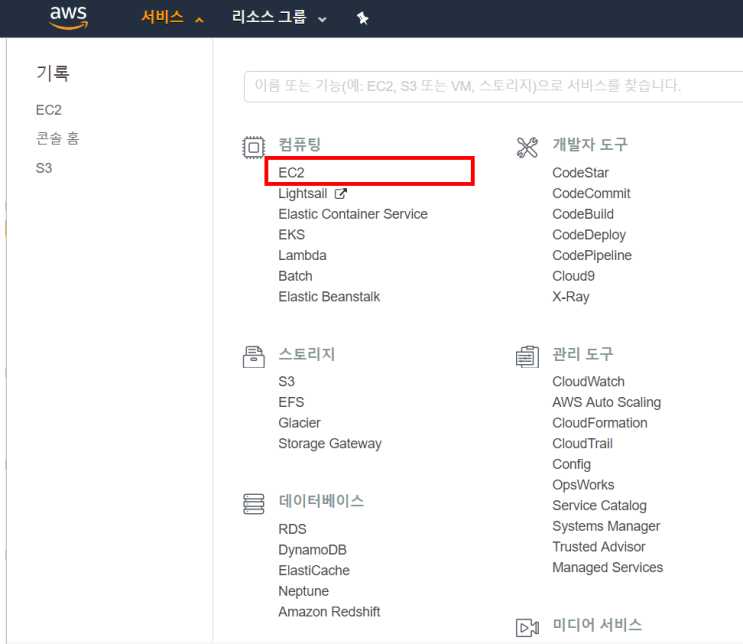Open CodePipeline
743x644 pixels.
click(592, 255)
